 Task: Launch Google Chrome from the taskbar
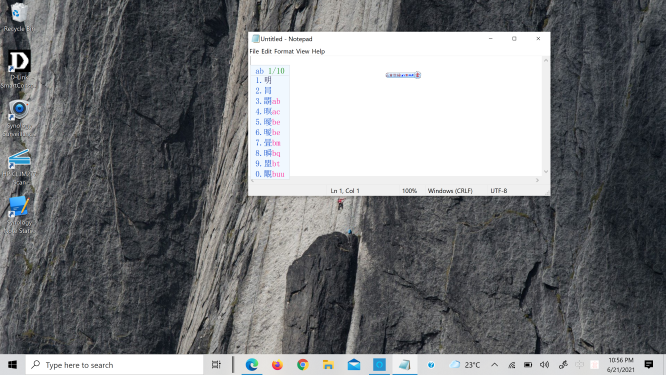pos(303,365)
